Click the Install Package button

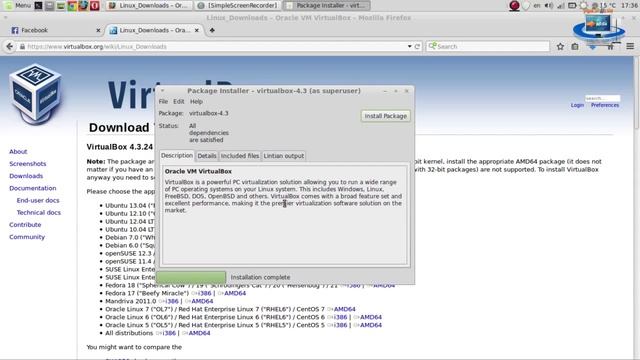click(x=385, y=116)
